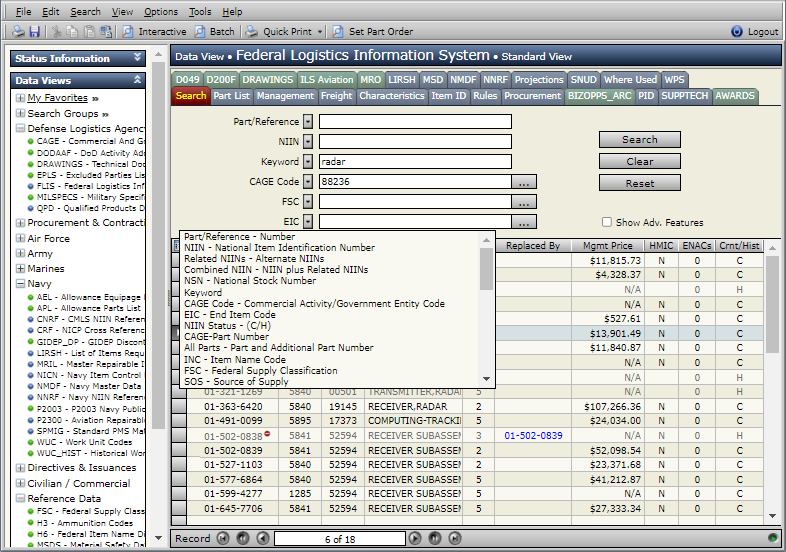Viewport: 786px width, 552px height.
Task: Click the Reset button
Action: [x=640, y=183]
